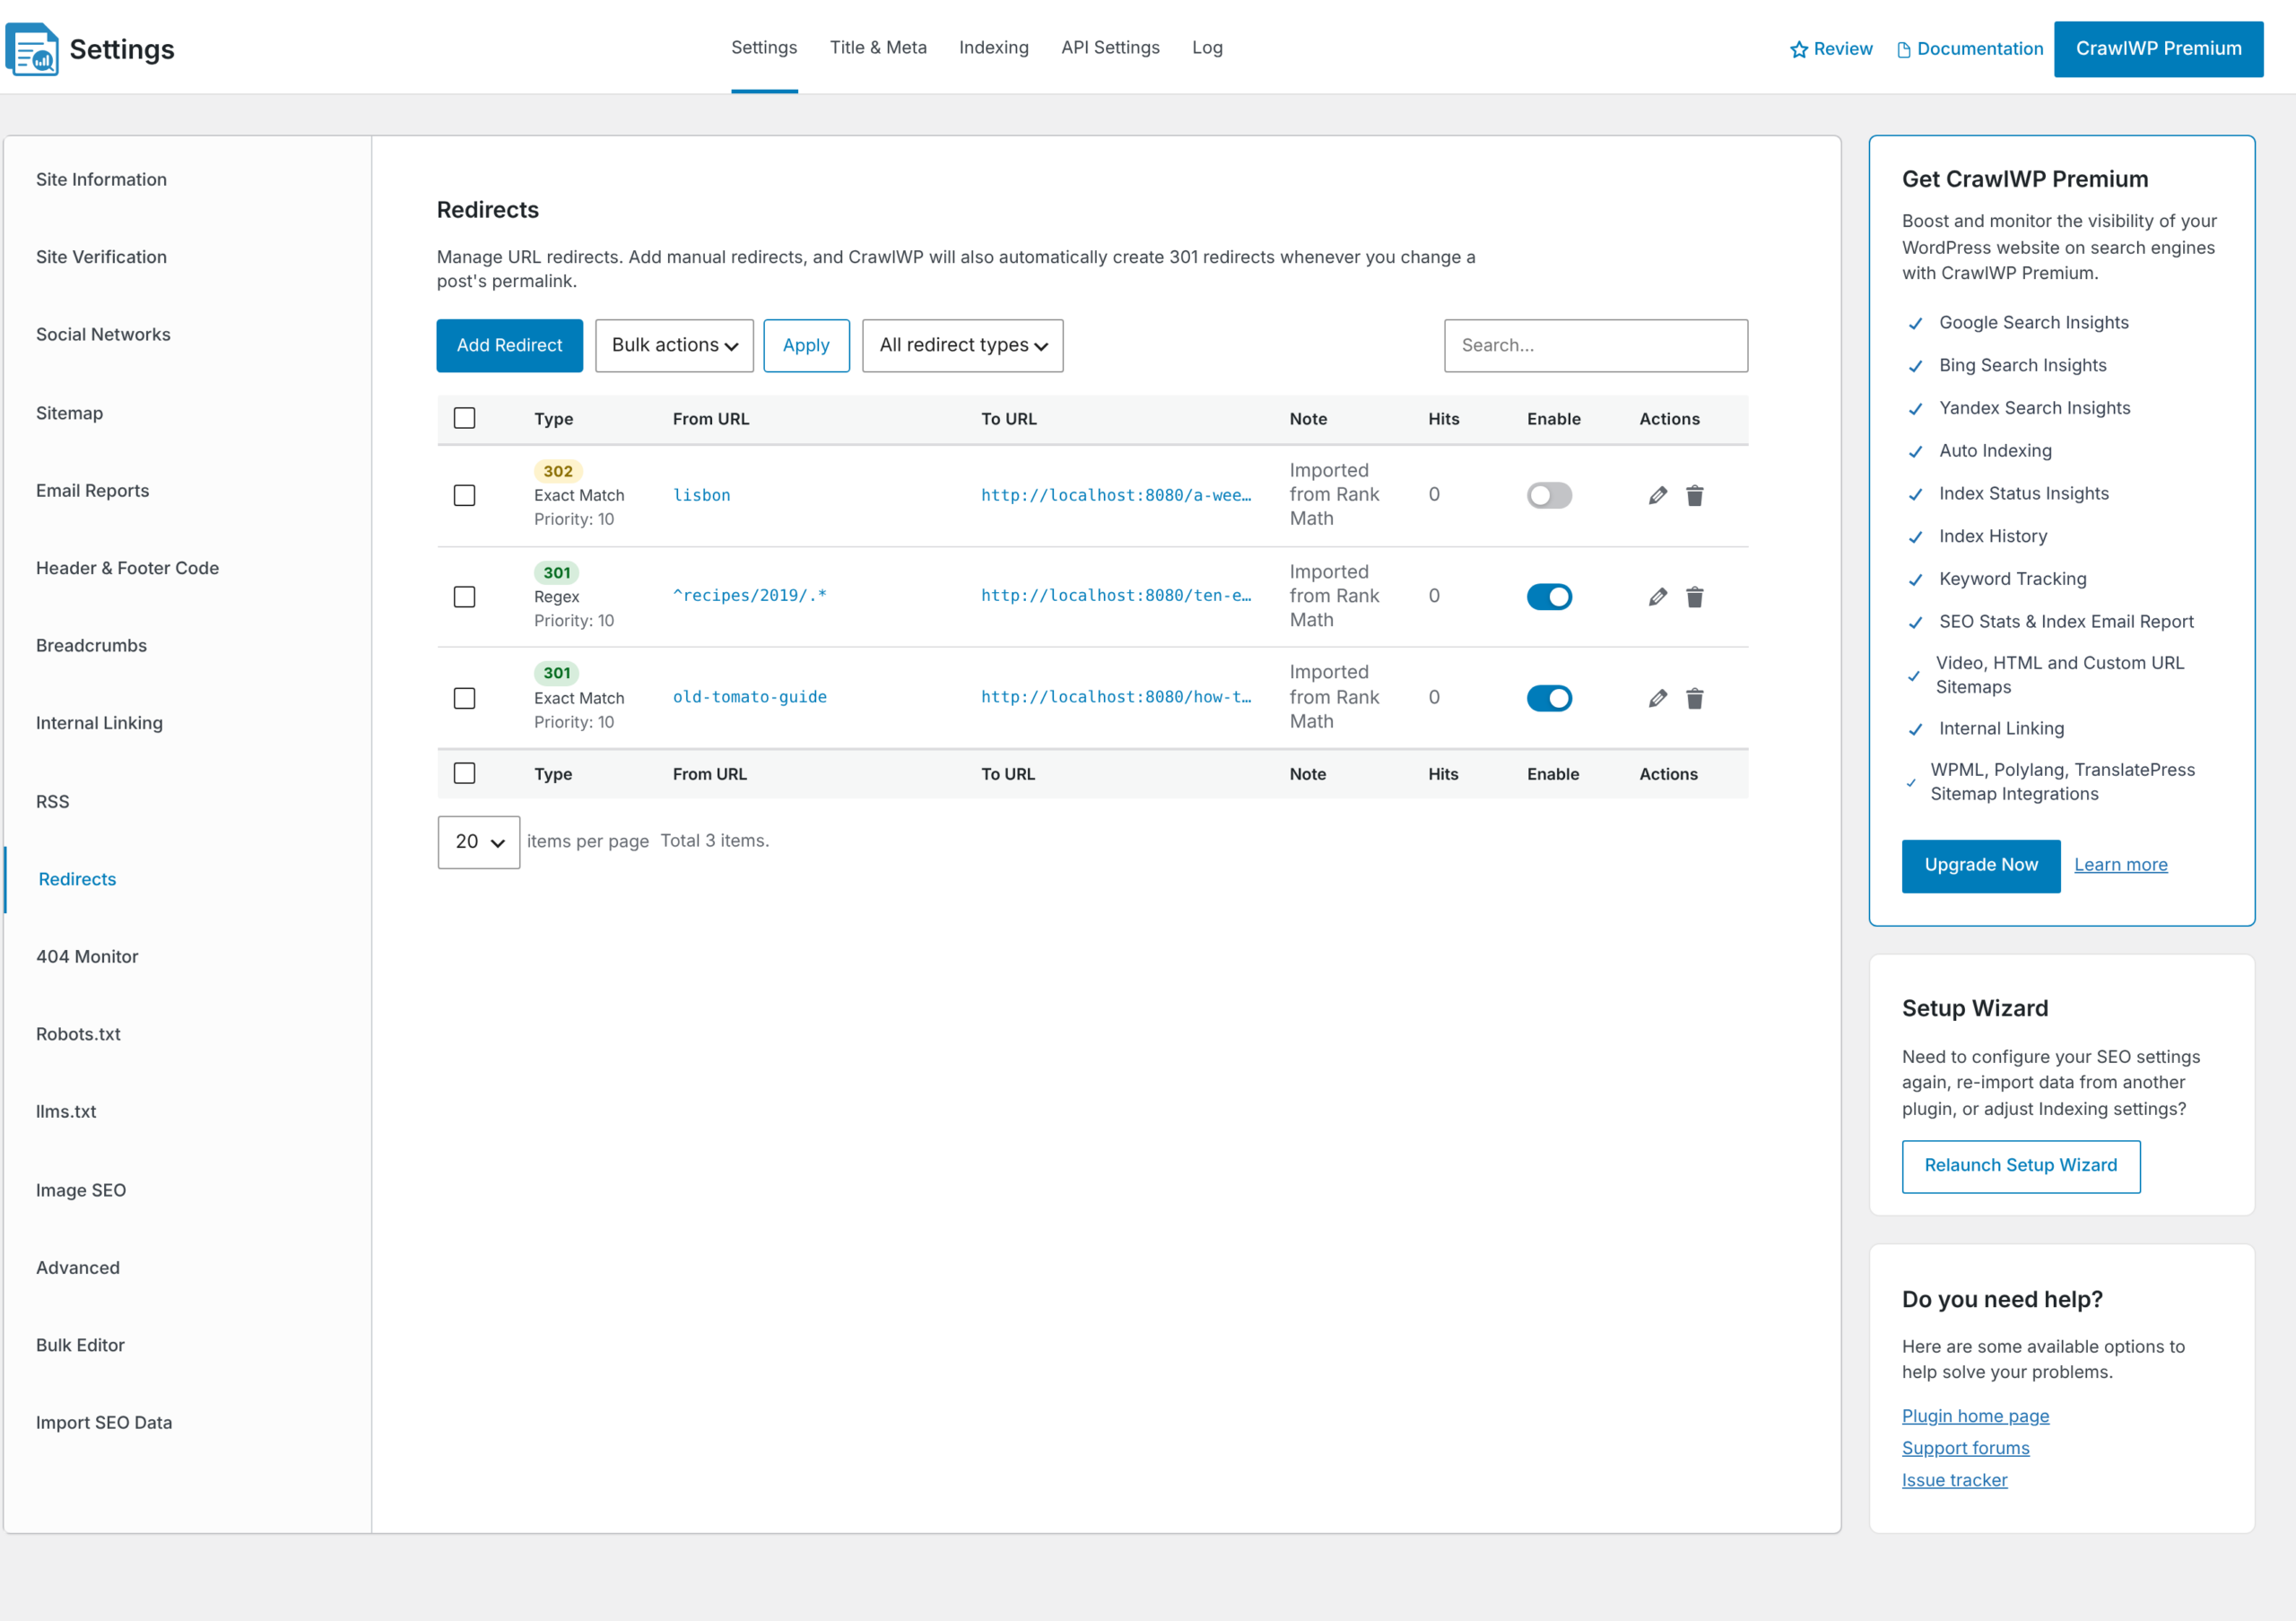
Task: Disable the old-tomato-guide redirect toggle
Action: (x=1548, y=698)
